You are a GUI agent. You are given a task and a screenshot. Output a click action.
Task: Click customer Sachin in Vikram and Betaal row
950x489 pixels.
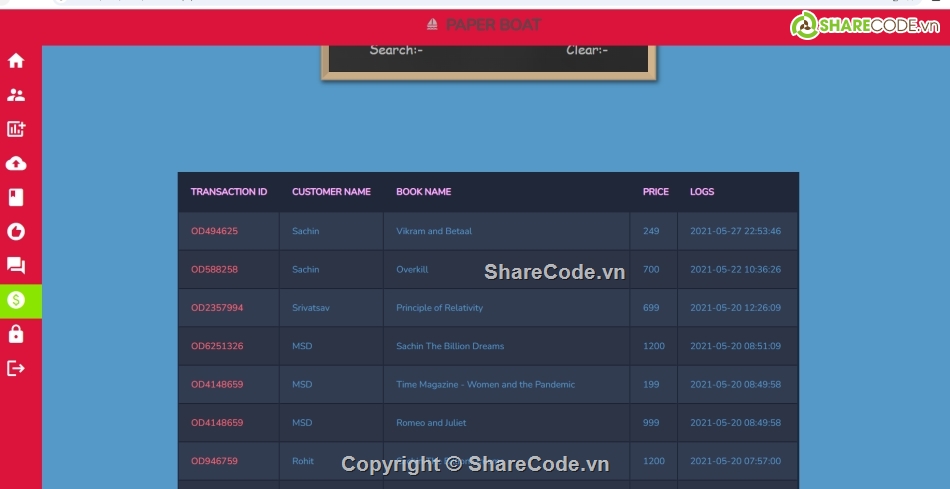point(305,231)
